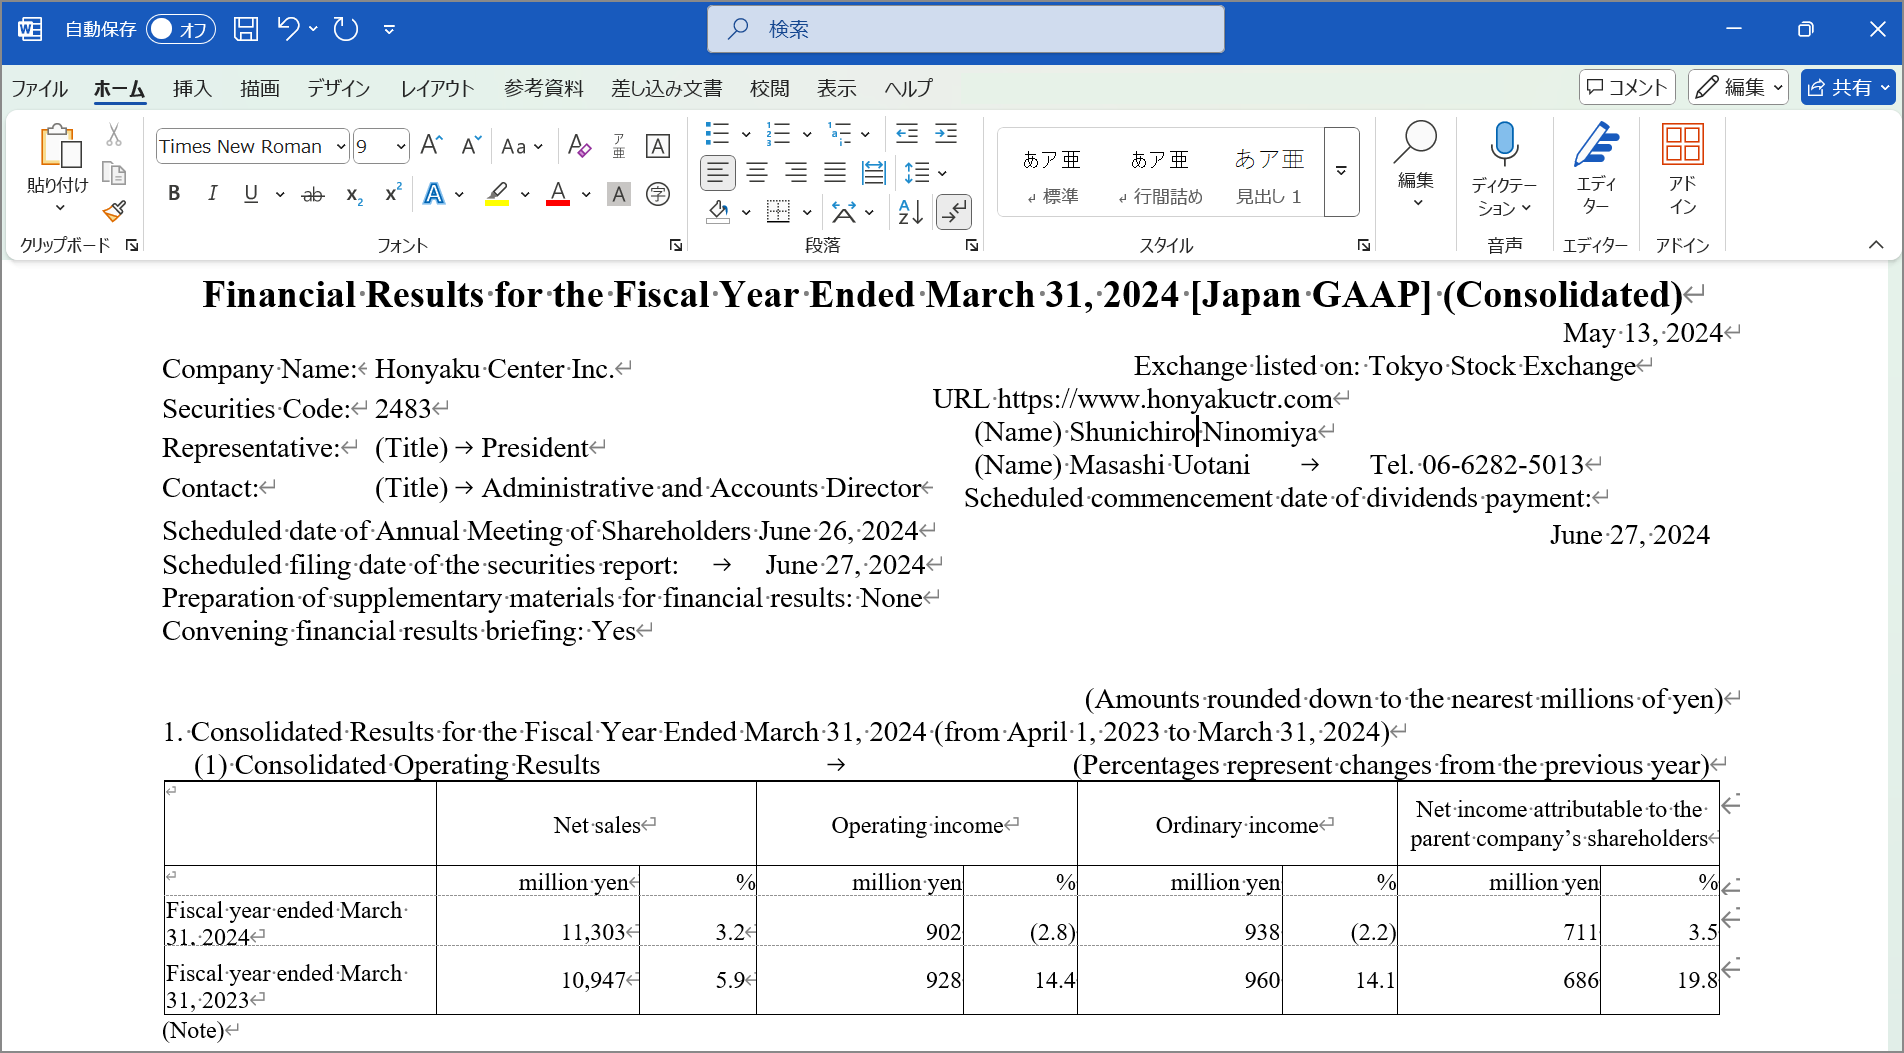Screen dimensions: 1904x1053
Task: Select the 見出し 1 style
Action: 1269,176
